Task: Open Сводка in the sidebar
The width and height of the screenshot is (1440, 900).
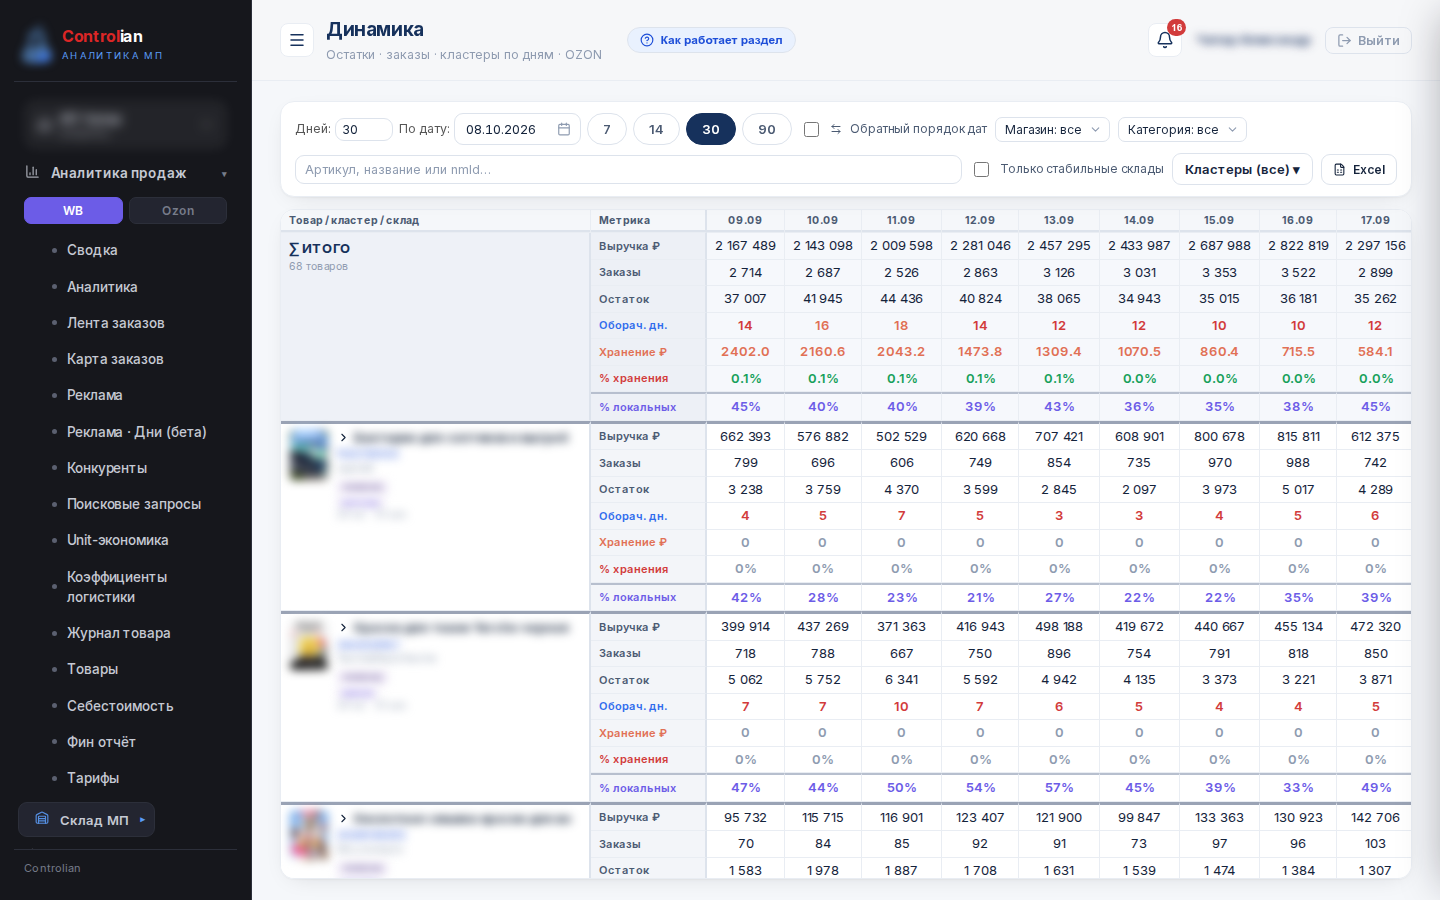Action: tap(92, 250)
